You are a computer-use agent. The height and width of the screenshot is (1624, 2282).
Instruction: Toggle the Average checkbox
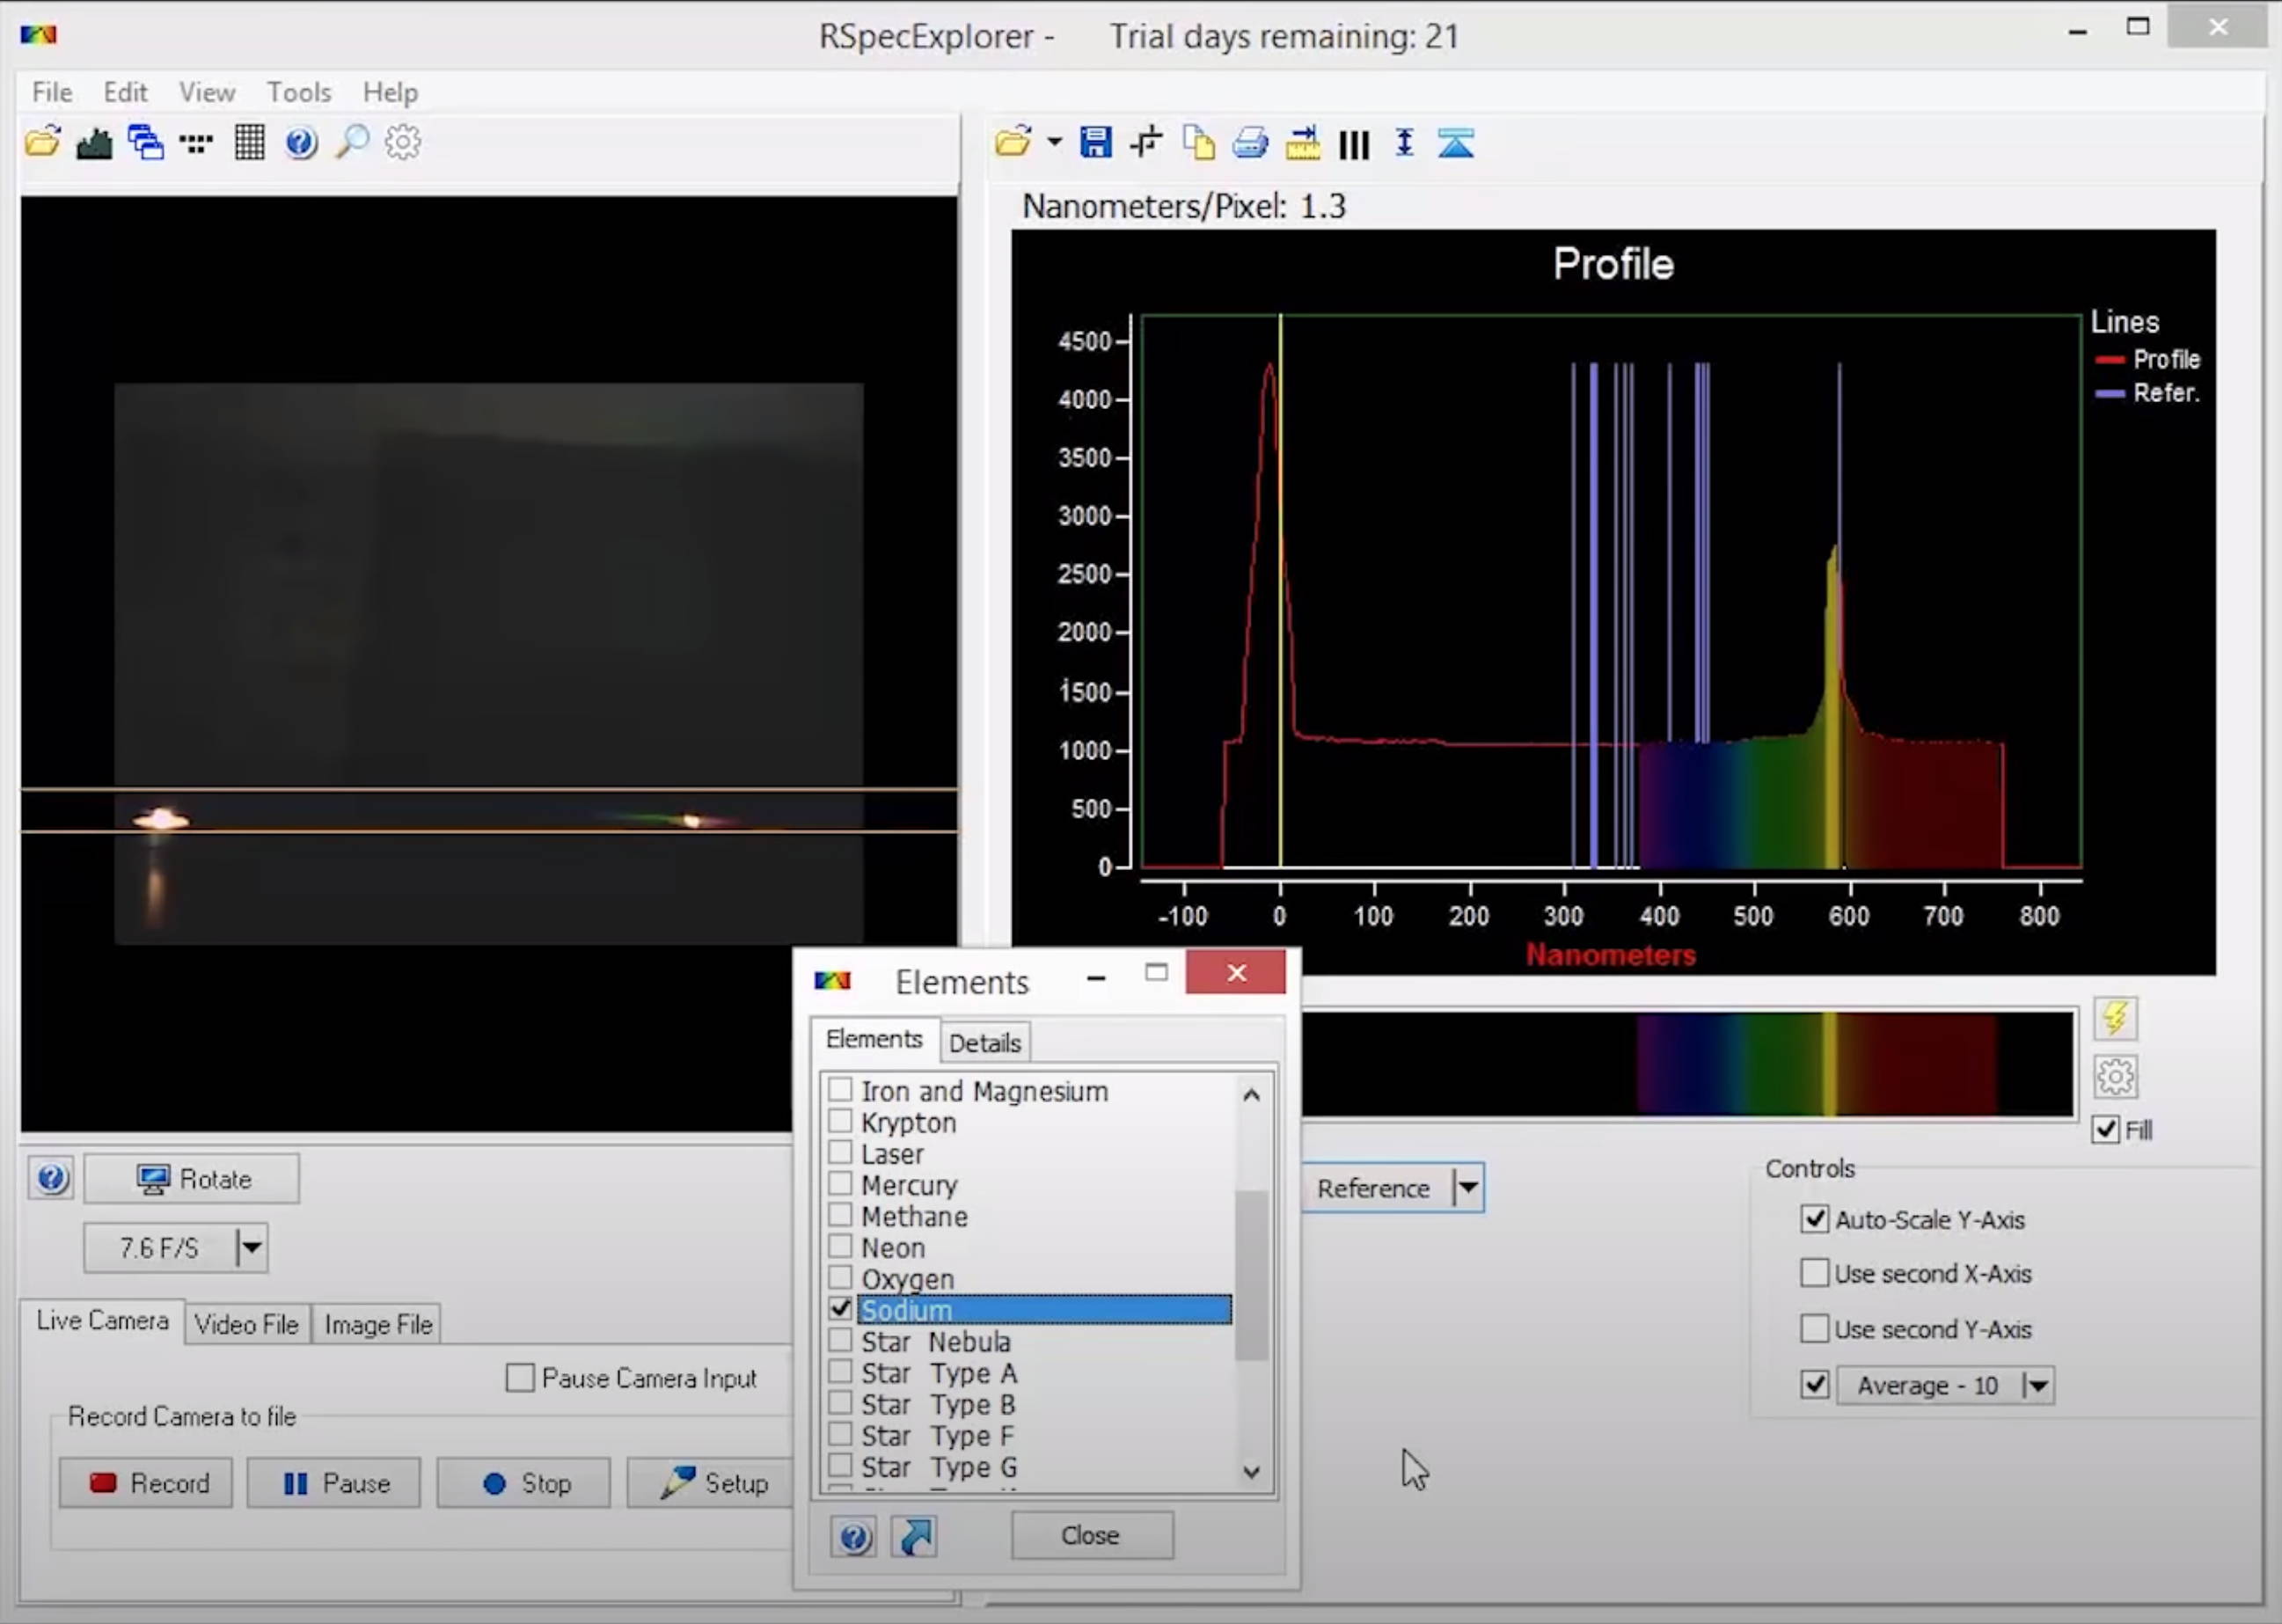[x=1815, y=1384]
